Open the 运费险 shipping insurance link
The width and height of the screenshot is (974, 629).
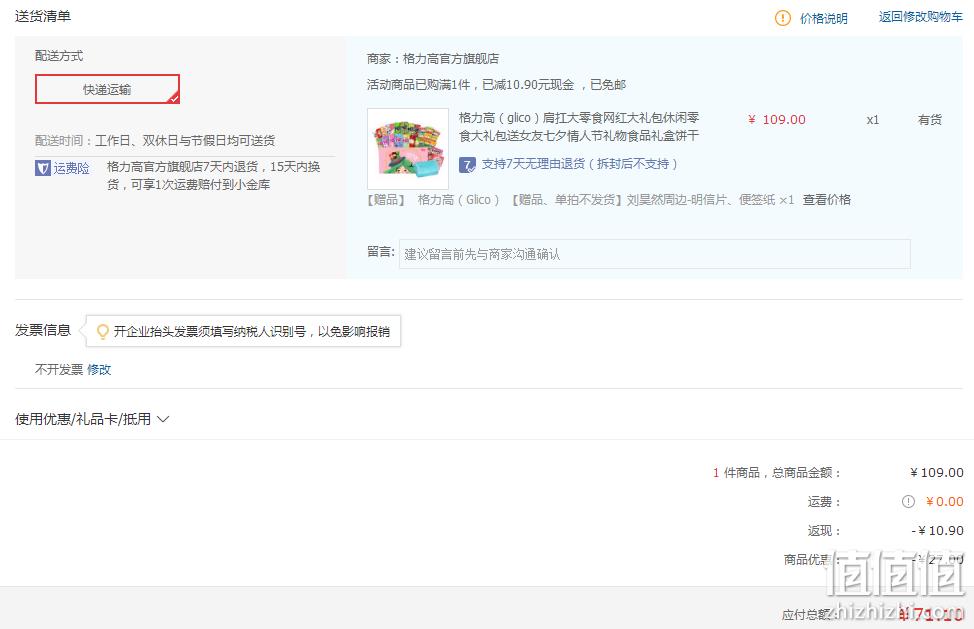point(71,168)
